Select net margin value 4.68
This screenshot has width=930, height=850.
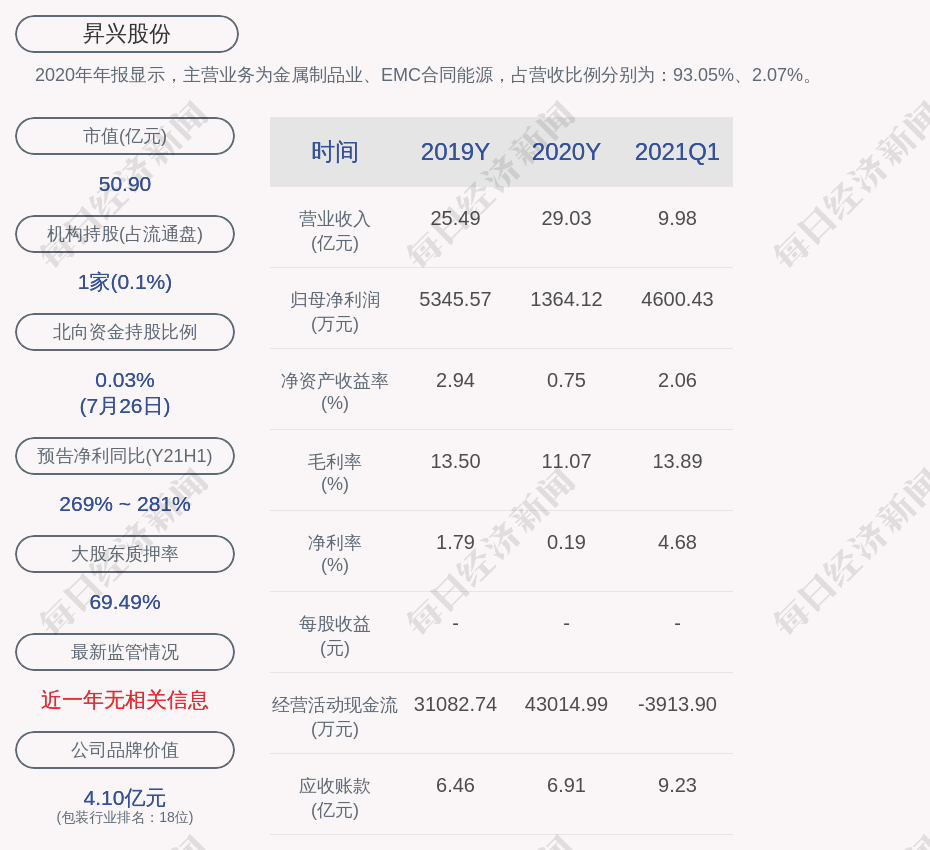[x=677, y=542]
